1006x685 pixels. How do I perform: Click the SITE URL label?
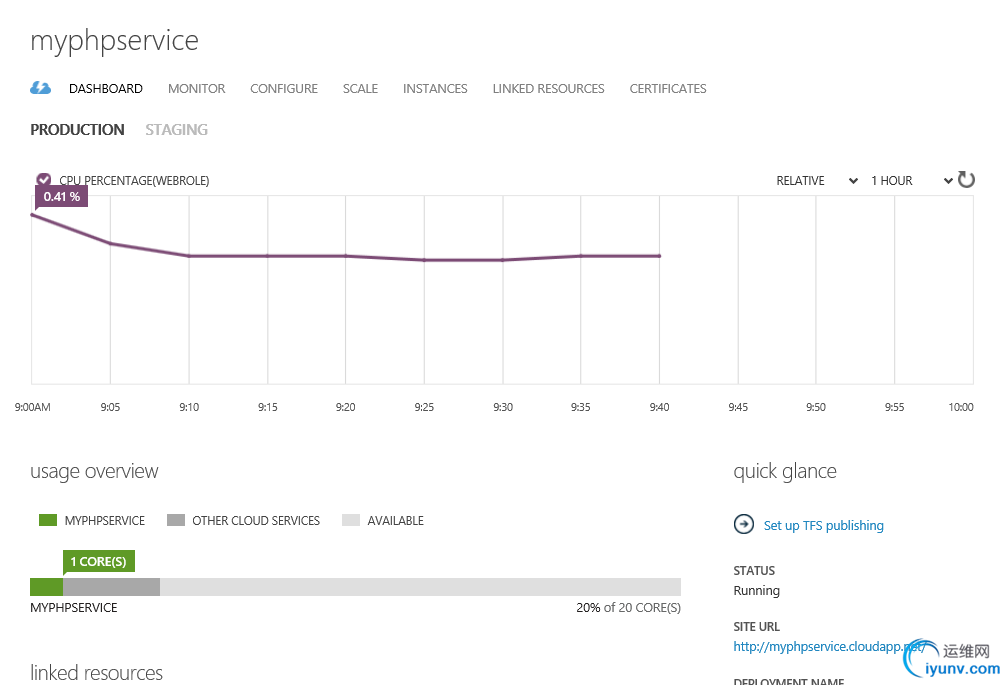click(x=756, y=627)
